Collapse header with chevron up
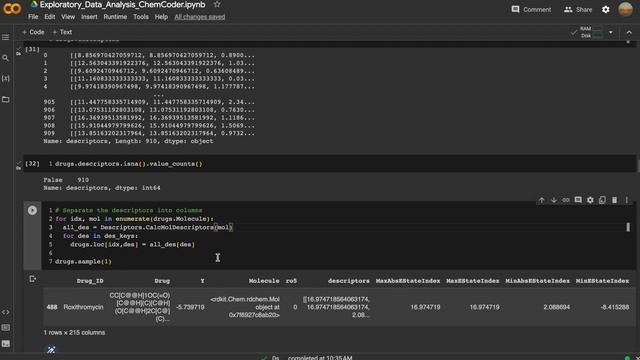Screen dimensions: 640x360 point(629,32)
